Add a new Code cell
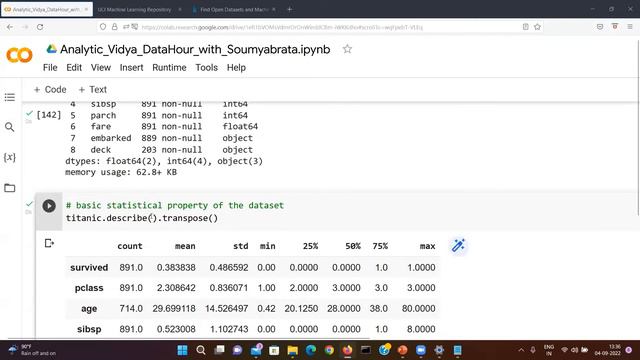The image size is (640, 360). [x=50, y=89]
